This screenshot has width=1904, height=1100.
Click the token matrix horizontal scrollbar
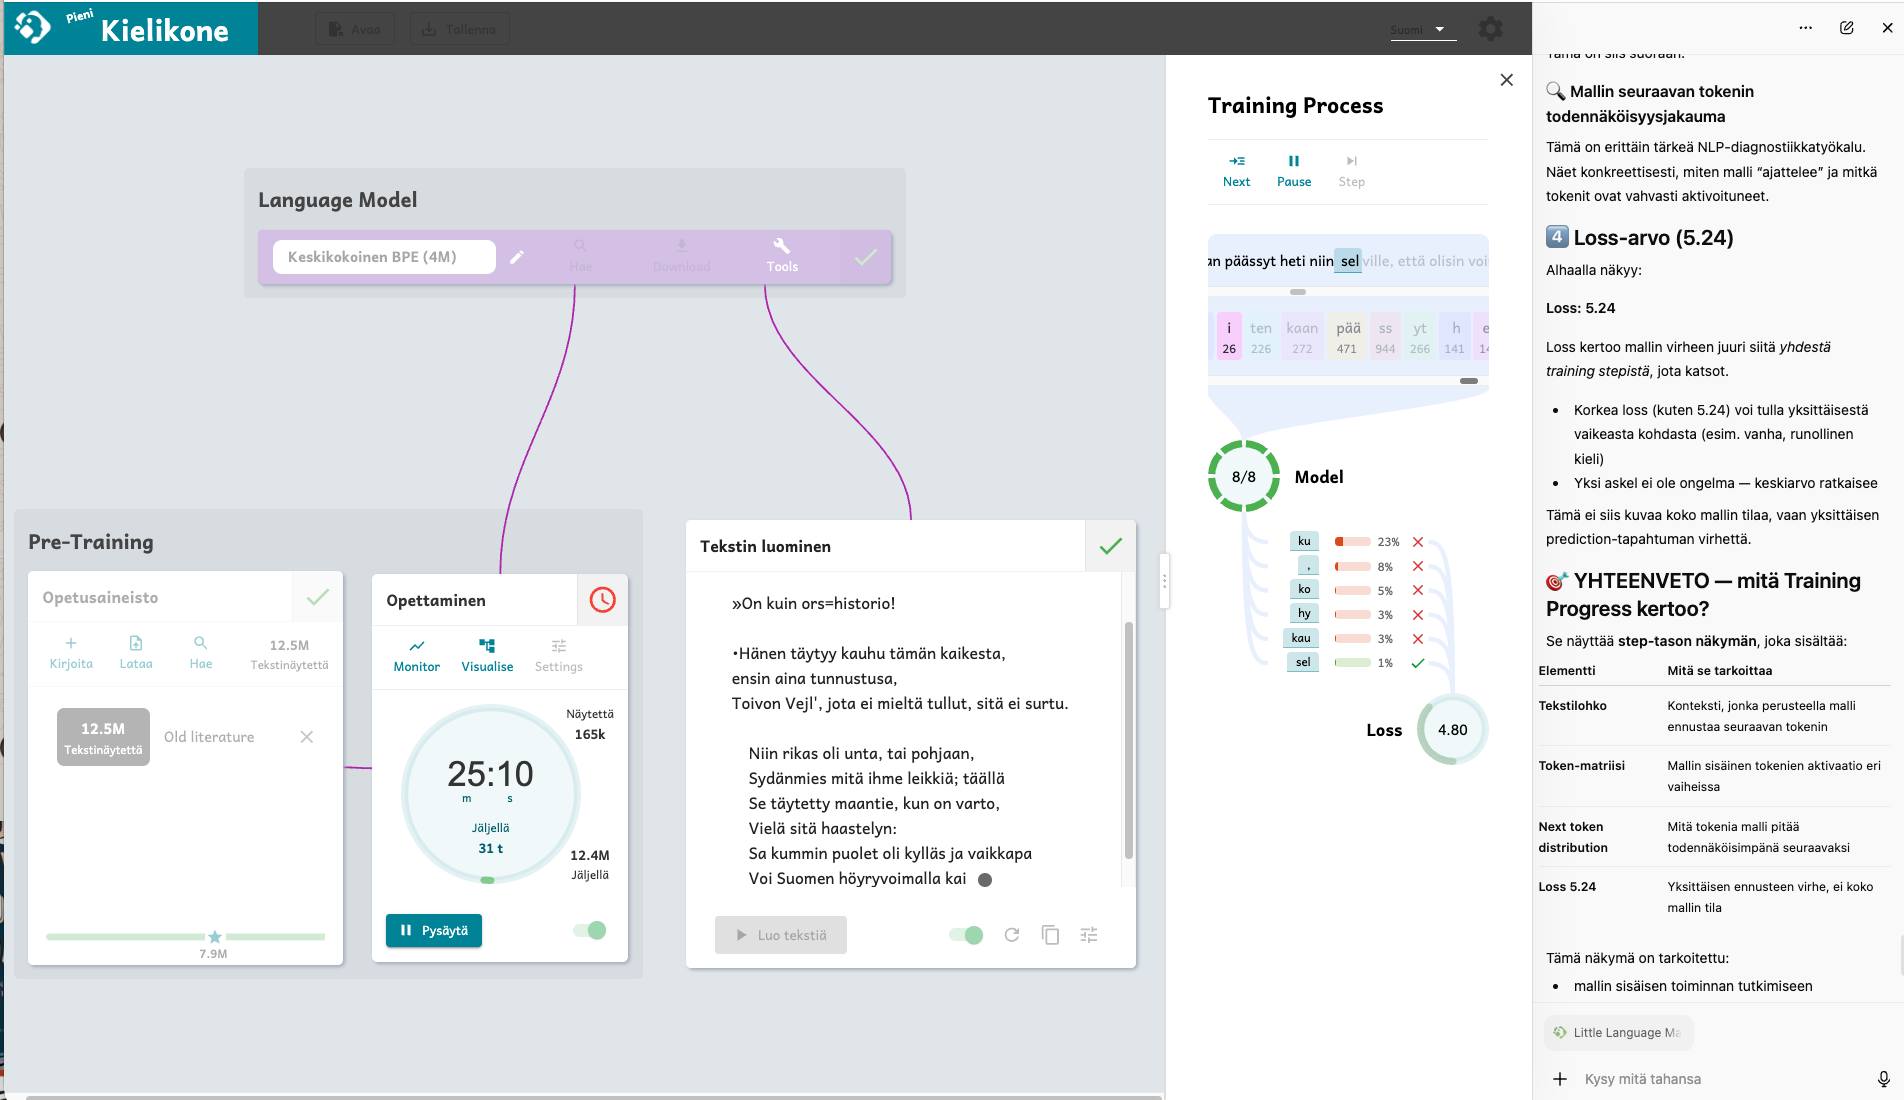tap(1468, 381)
